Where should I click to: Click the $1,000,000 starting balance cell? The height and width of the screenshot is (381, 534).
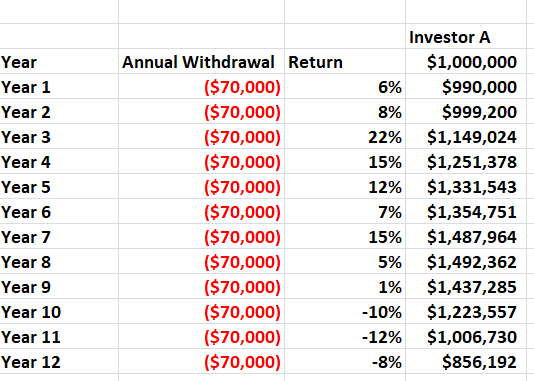(466, 61)
